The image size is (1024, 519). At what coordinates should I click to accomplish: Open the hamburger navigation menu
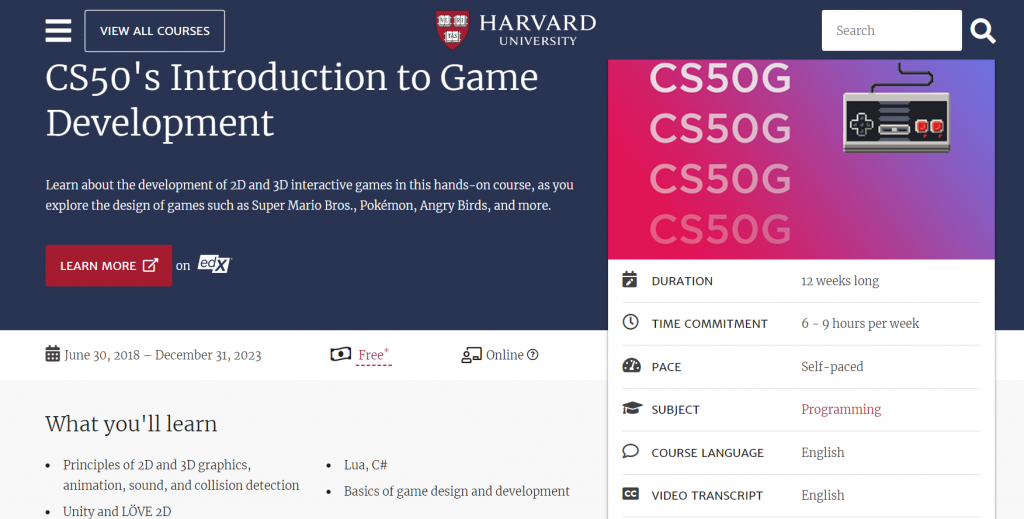tap(58, 31)
